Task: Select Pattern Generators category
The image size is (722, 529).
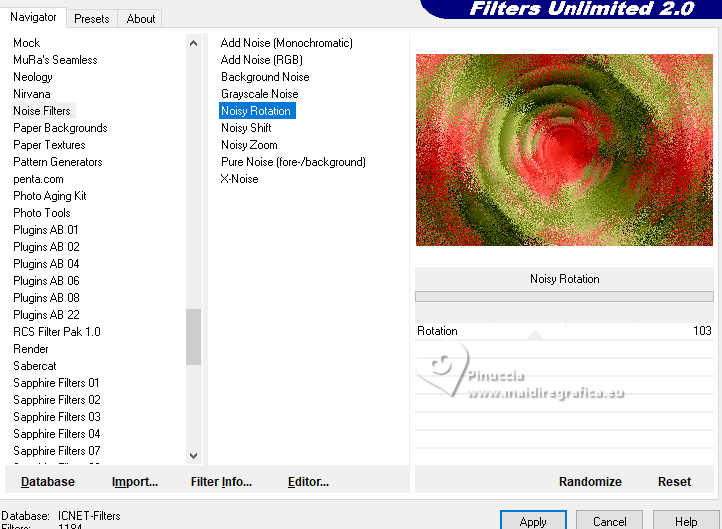Action: coord(58,162)
